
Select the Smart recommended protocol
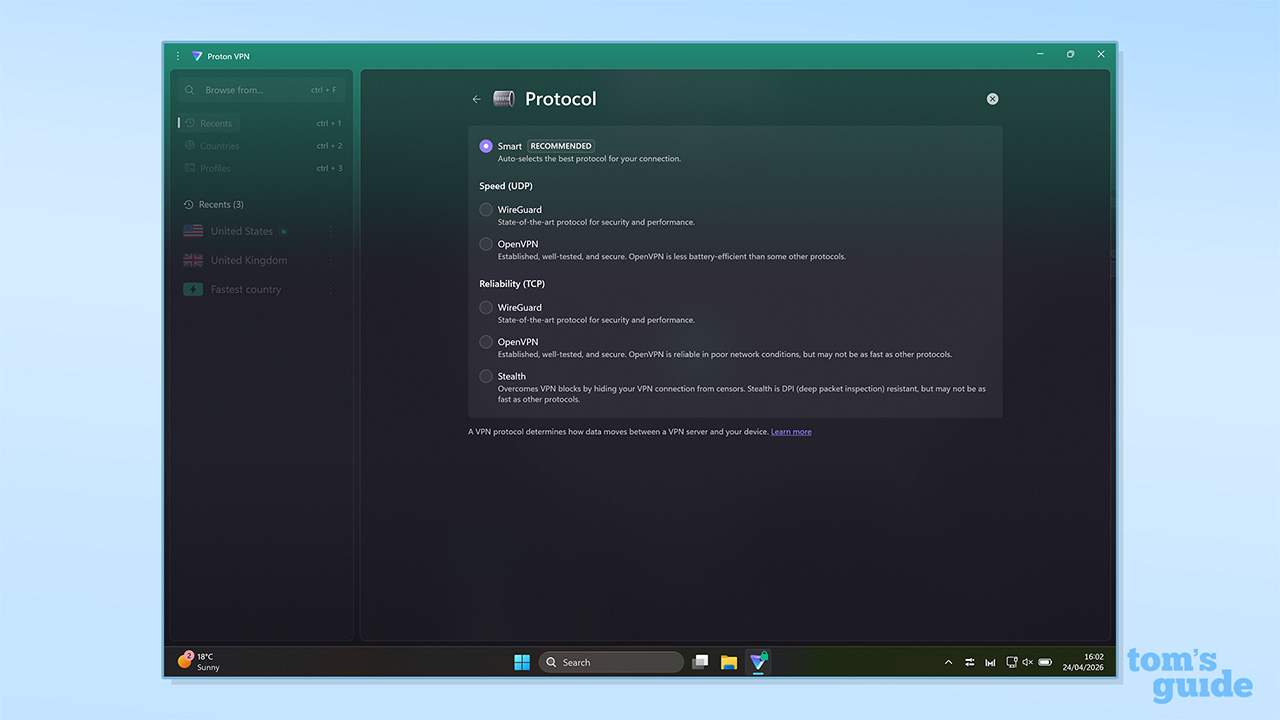[x=486, y=146]
